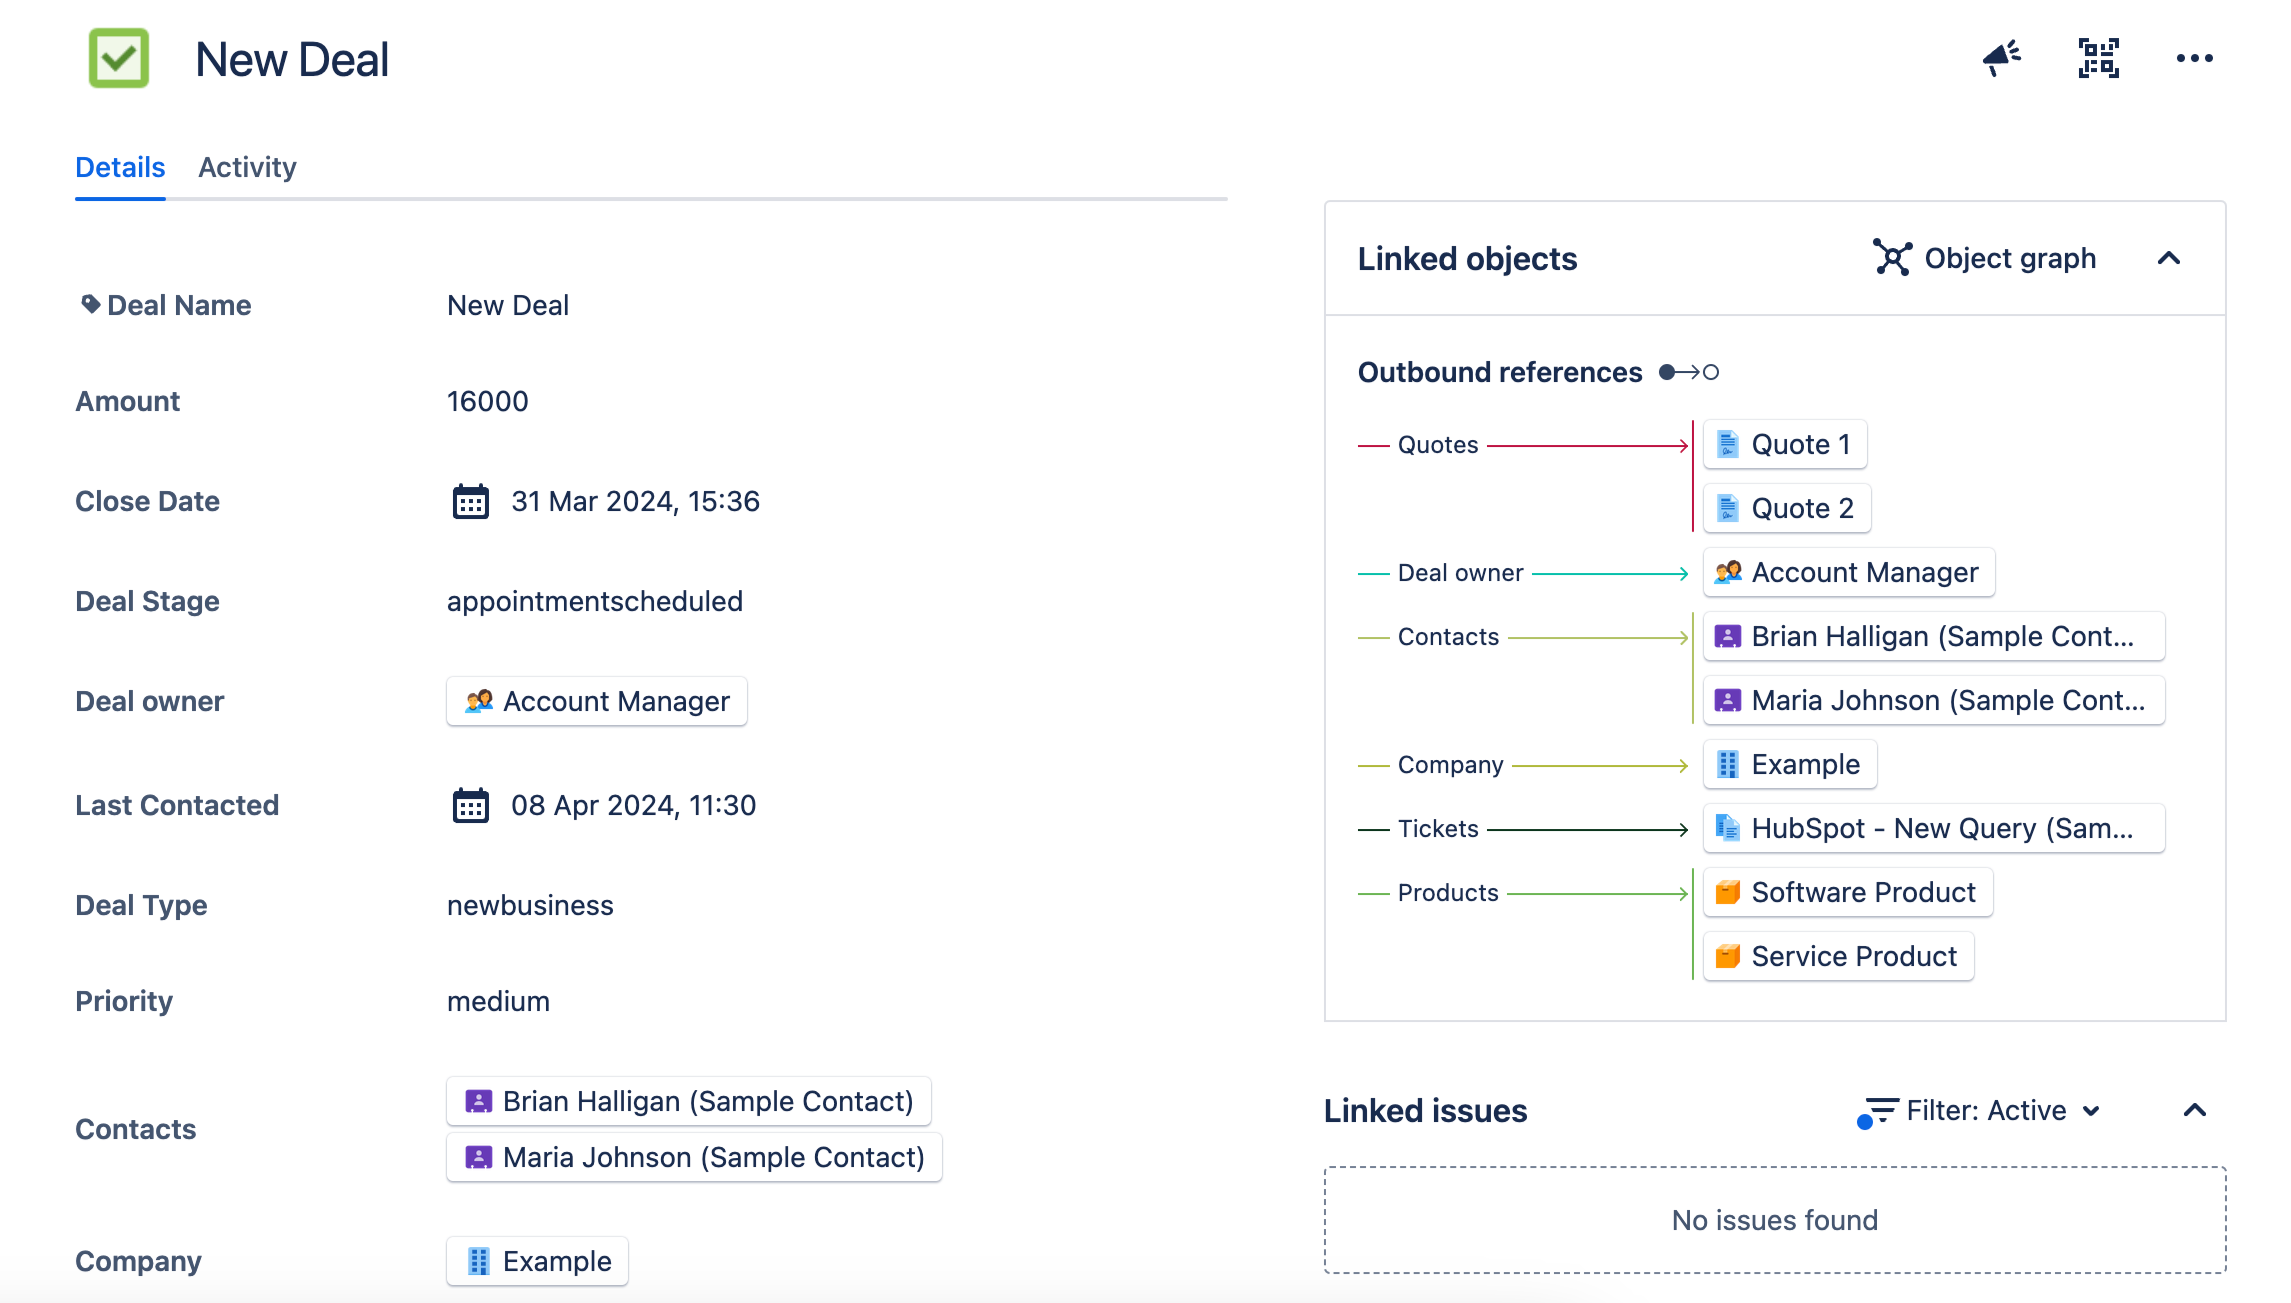Open Brian Halligan contact in Contacts field
The image size is (2291, 1303).
[689, 1101]
